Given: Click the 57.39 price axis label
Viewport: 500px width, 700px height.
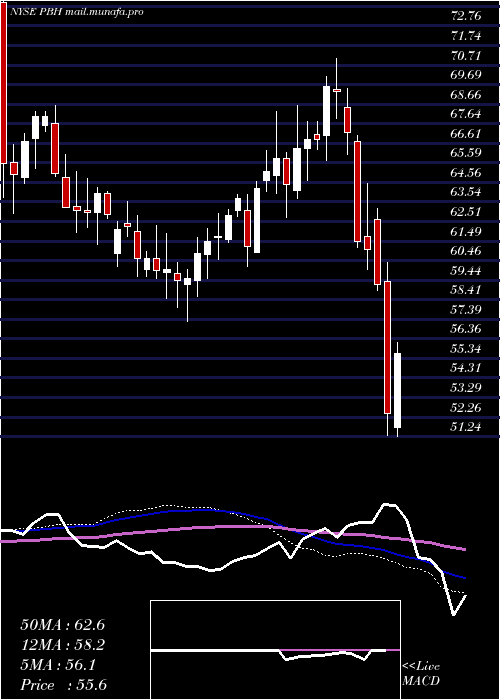Looking at the screenshot, I should [x=466, y=309].
